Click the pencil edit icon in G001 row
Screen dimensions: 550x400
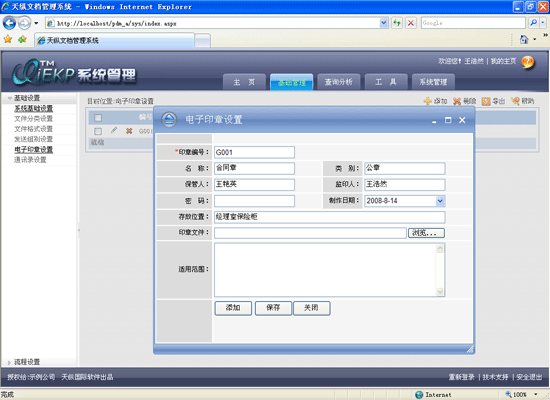(114, 131)
